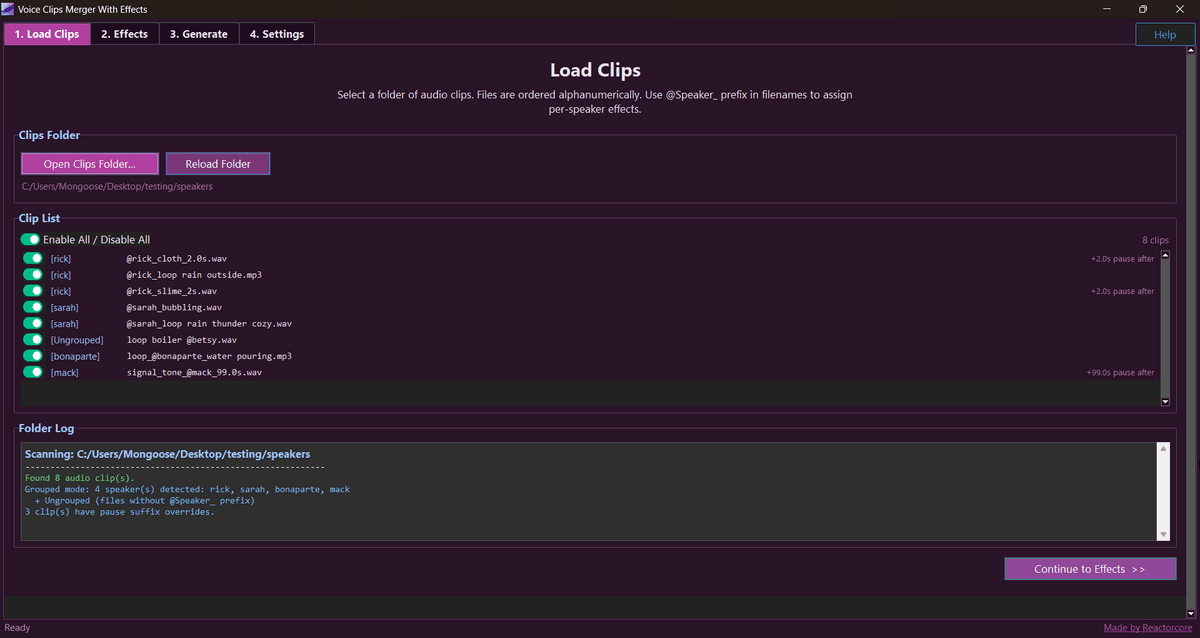Image resolution: width=1200 pixels, height=638 pixels.
Task: Click the [bonaparte] speaker label
Action: pyautogui.click(x=74, y=356)
